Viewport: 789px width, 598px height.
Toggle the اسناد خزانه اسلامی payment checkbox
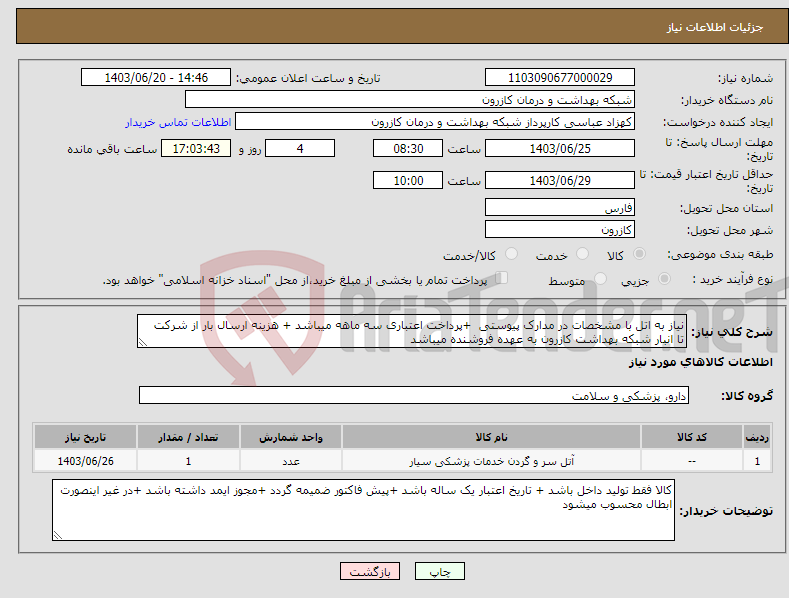coord(502,278)
